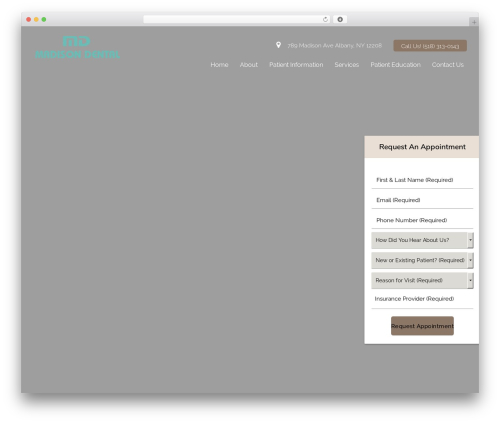This screenshot has width=500, height=423.
Task: Click the Request An Appointment heading
Action: (x=422, y=147)
